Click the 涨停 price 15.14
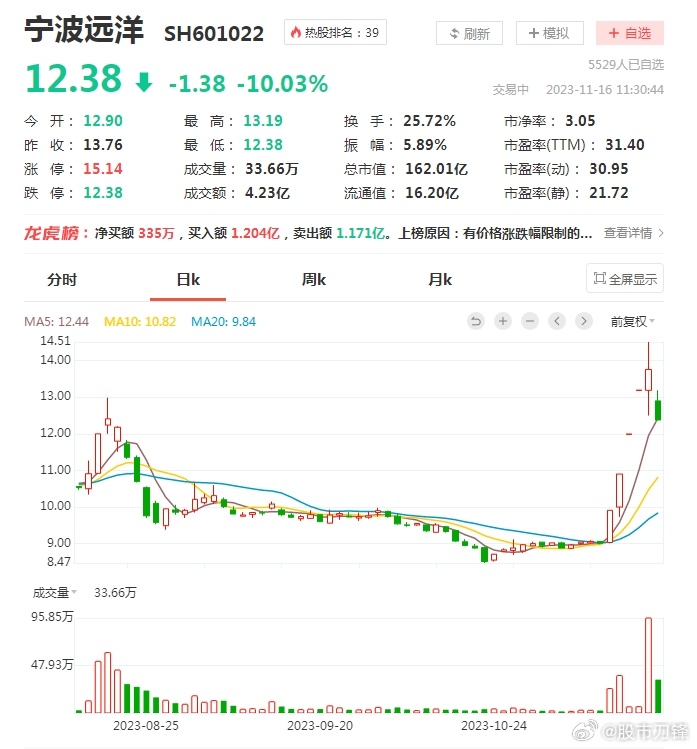Image resolution: width=697 pixels, height=749 pixels. click(x=103, y=169)
